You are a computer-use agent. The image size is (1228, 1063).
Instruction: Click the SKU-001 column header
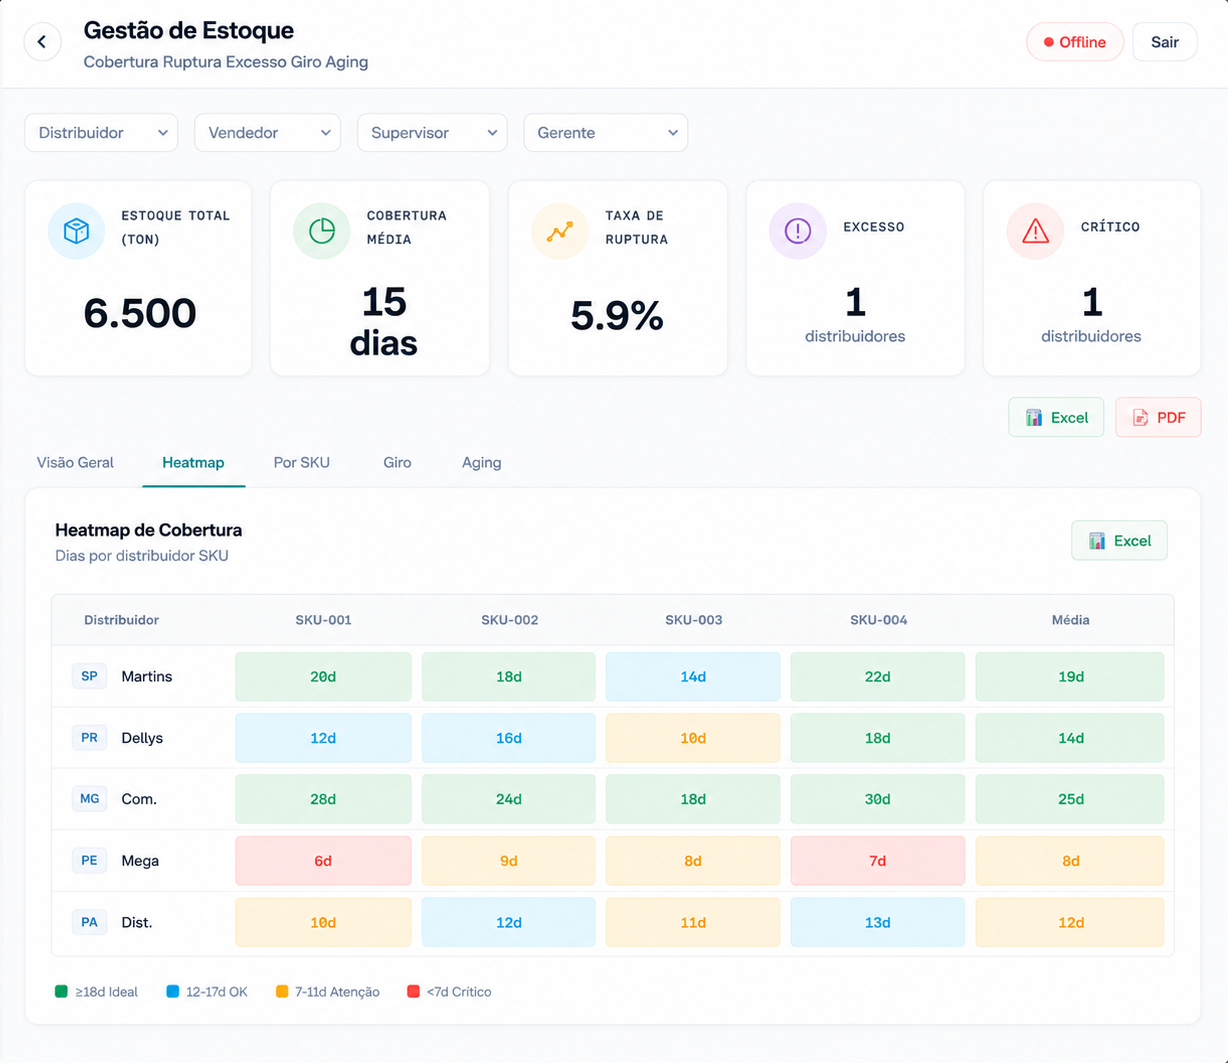click(x=323, y=620)
